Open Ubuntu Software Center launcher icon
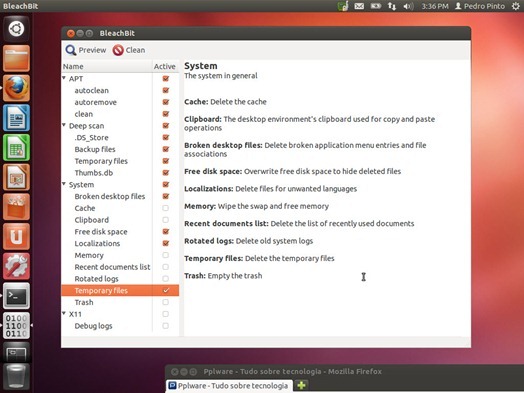 (x=16, y=207)
